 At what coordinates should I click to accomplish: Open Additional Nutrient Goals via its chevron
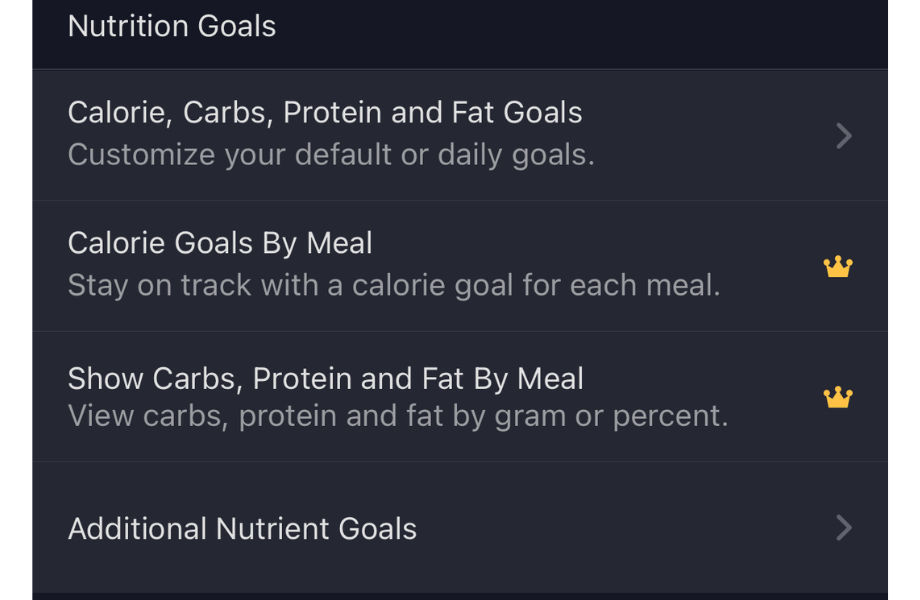(x=843, y=528)
